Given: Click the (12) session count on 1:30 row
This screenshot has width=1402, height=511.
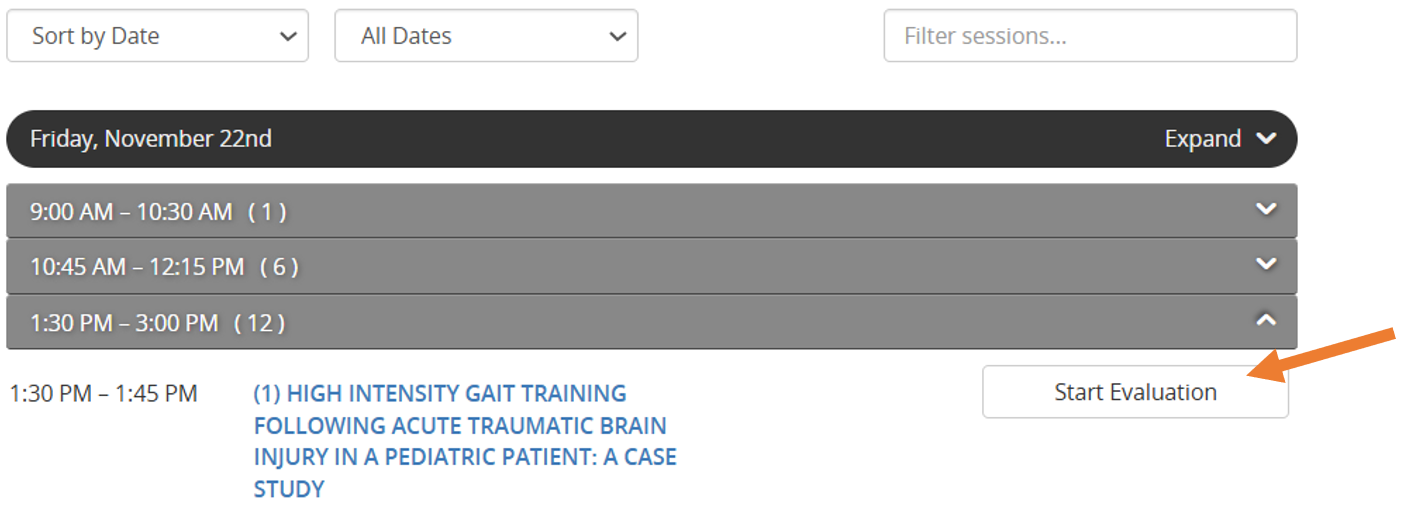Looking at the screenshot, I should pos(259,323).
